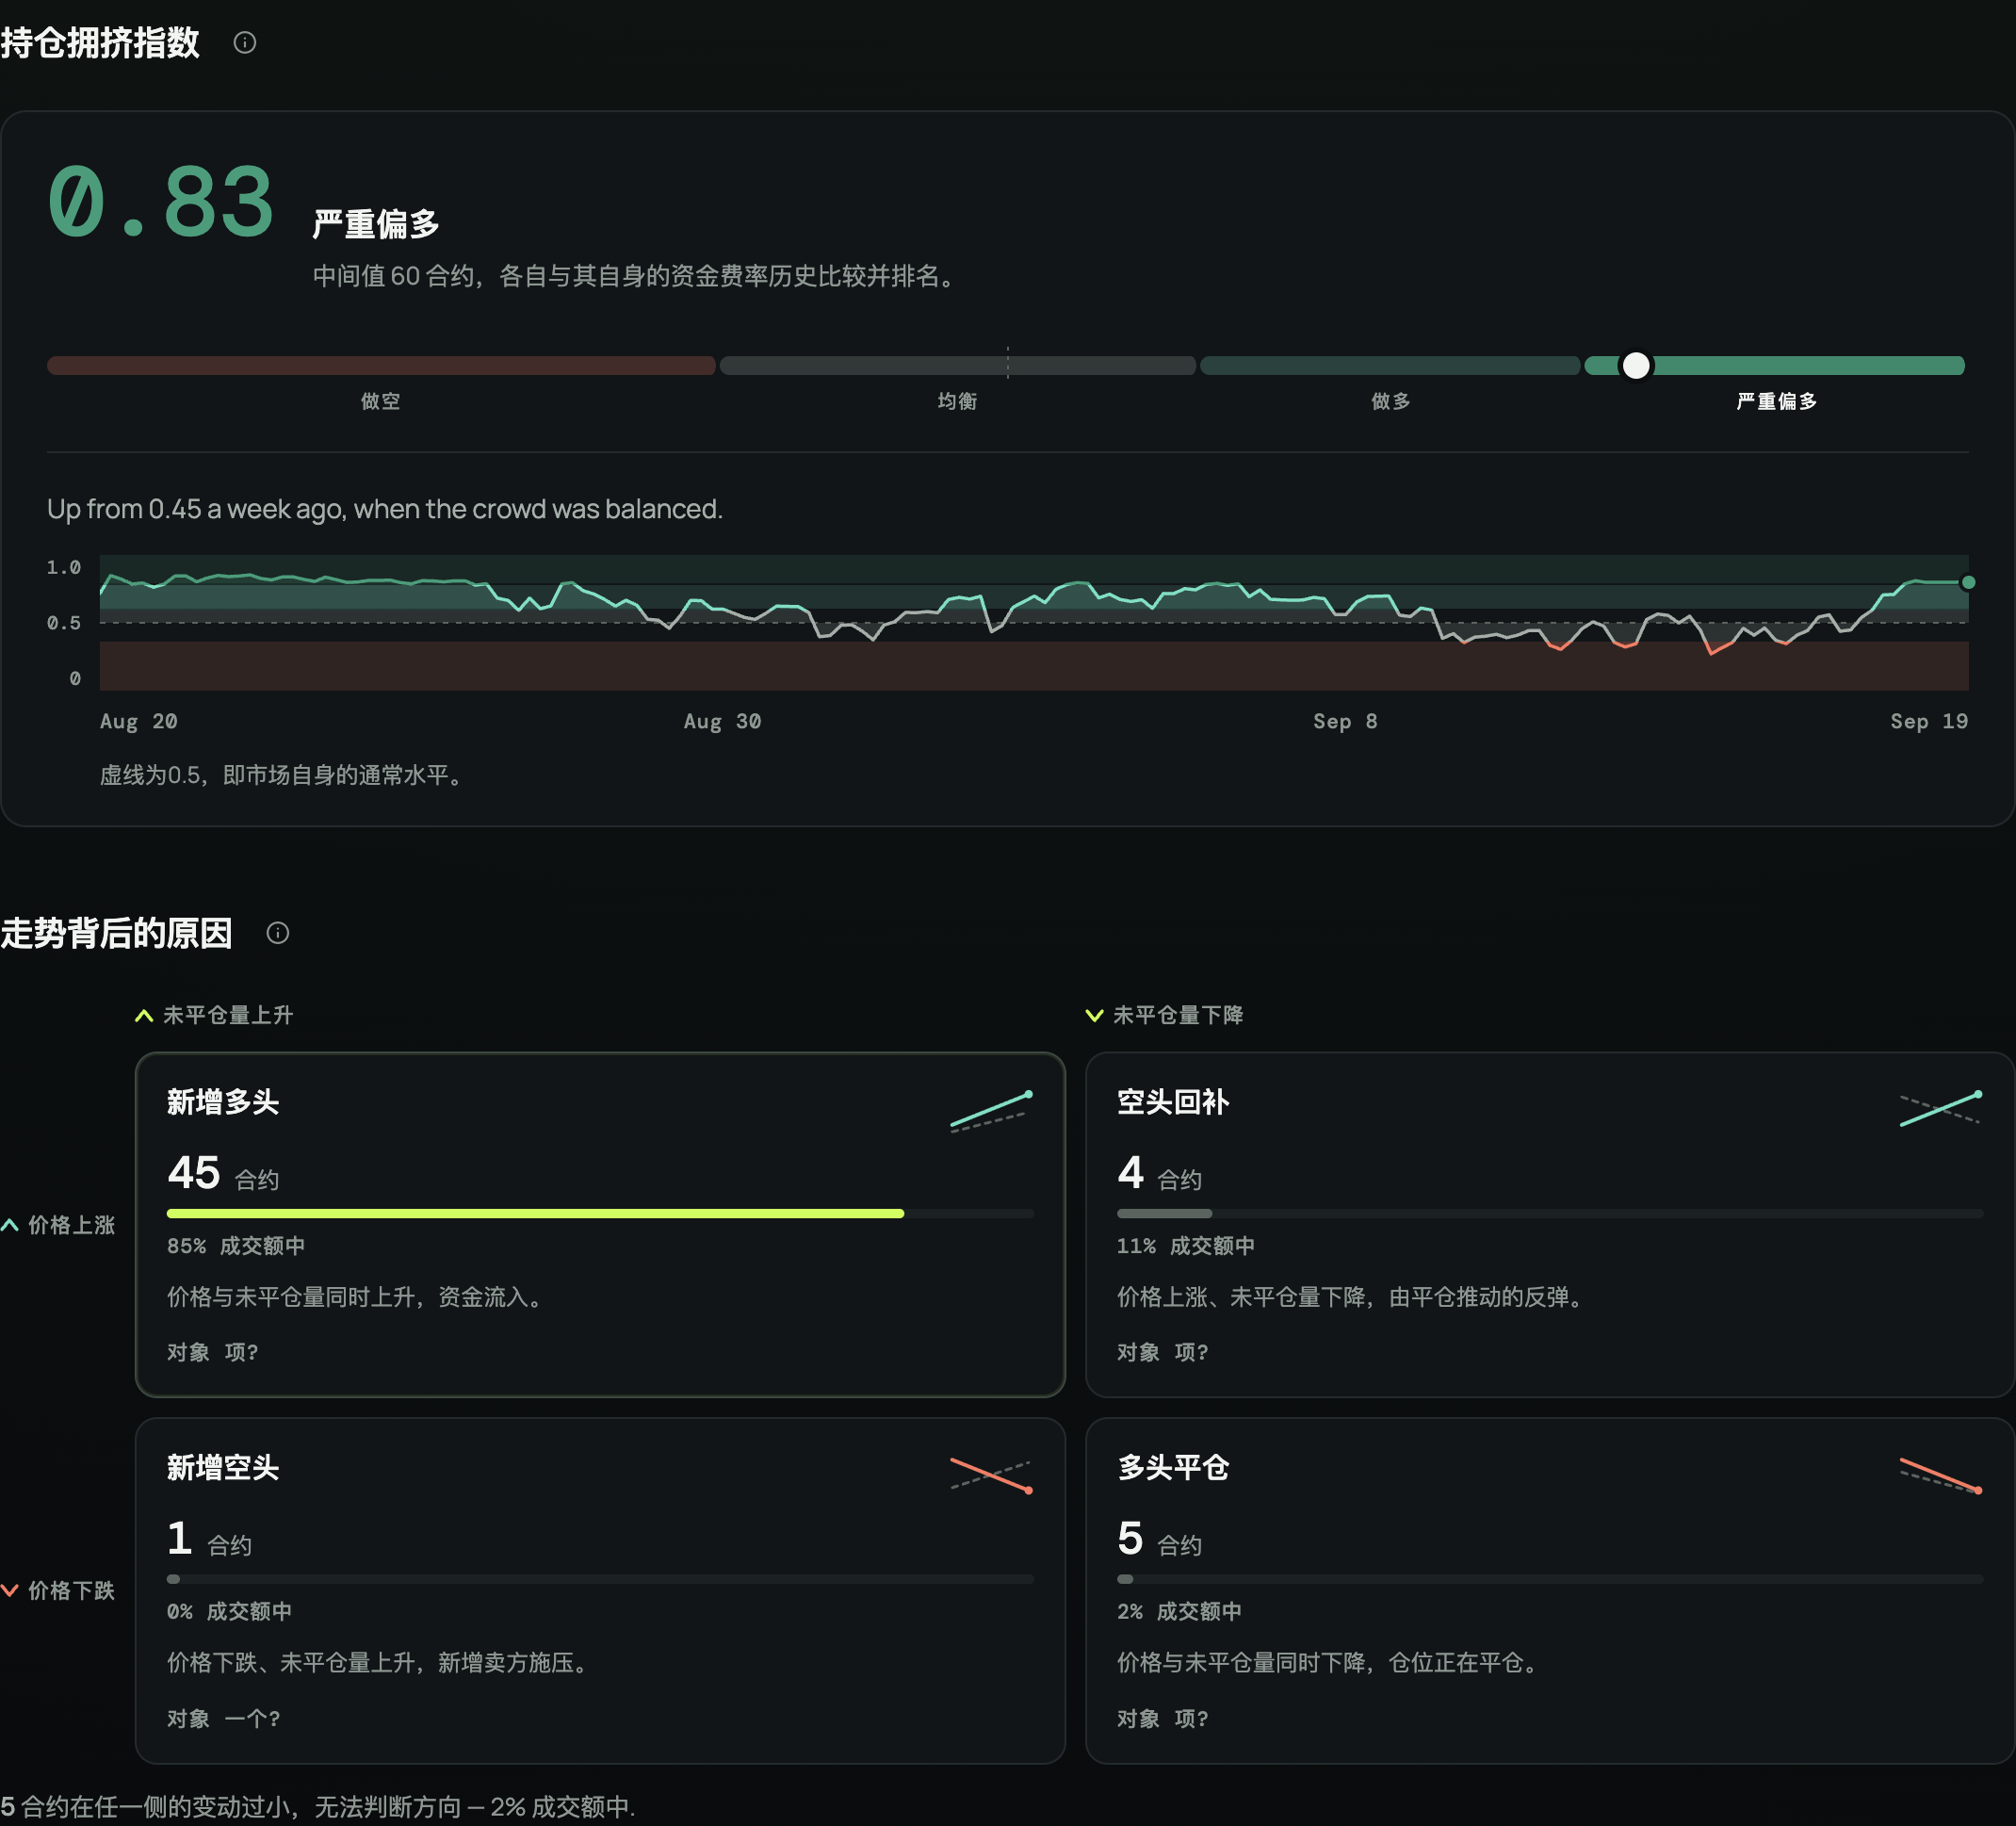
Task: Click the trend sparkline icon in 多头平仓 card
Action: 1940,1476
